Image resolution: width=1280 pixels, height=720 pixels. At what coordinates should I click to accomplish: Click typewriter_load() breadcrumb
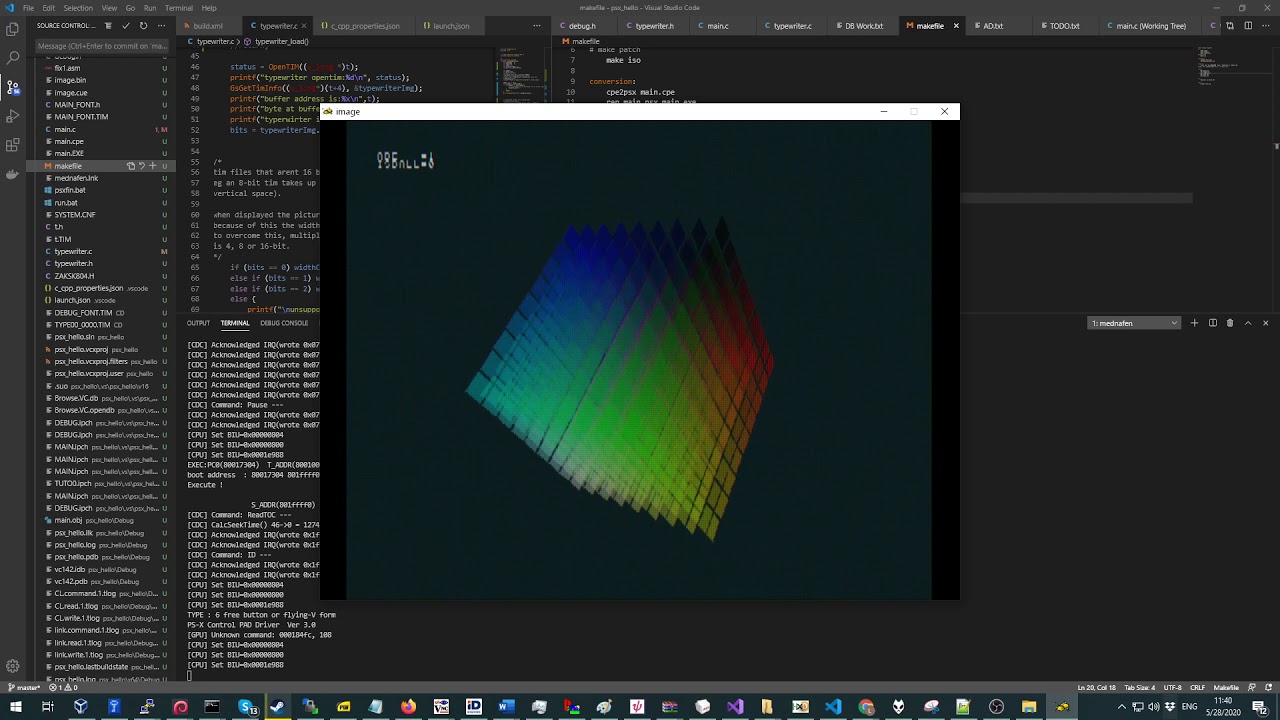click(x=281, y=42)
